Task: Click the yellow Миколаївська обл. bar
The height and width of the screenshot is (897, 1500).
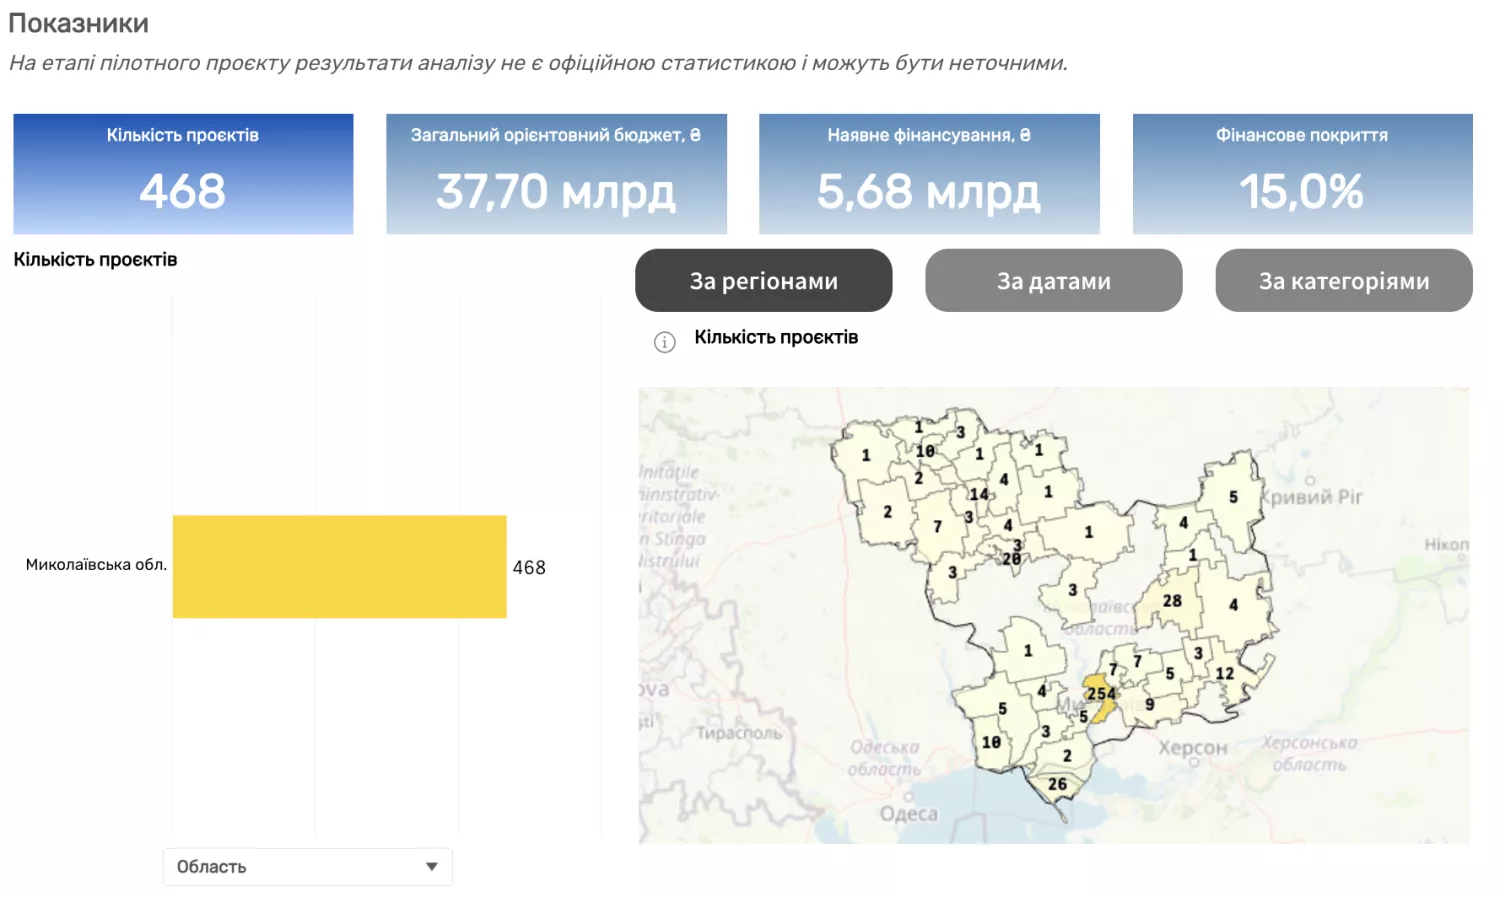Action: point(340,567)
